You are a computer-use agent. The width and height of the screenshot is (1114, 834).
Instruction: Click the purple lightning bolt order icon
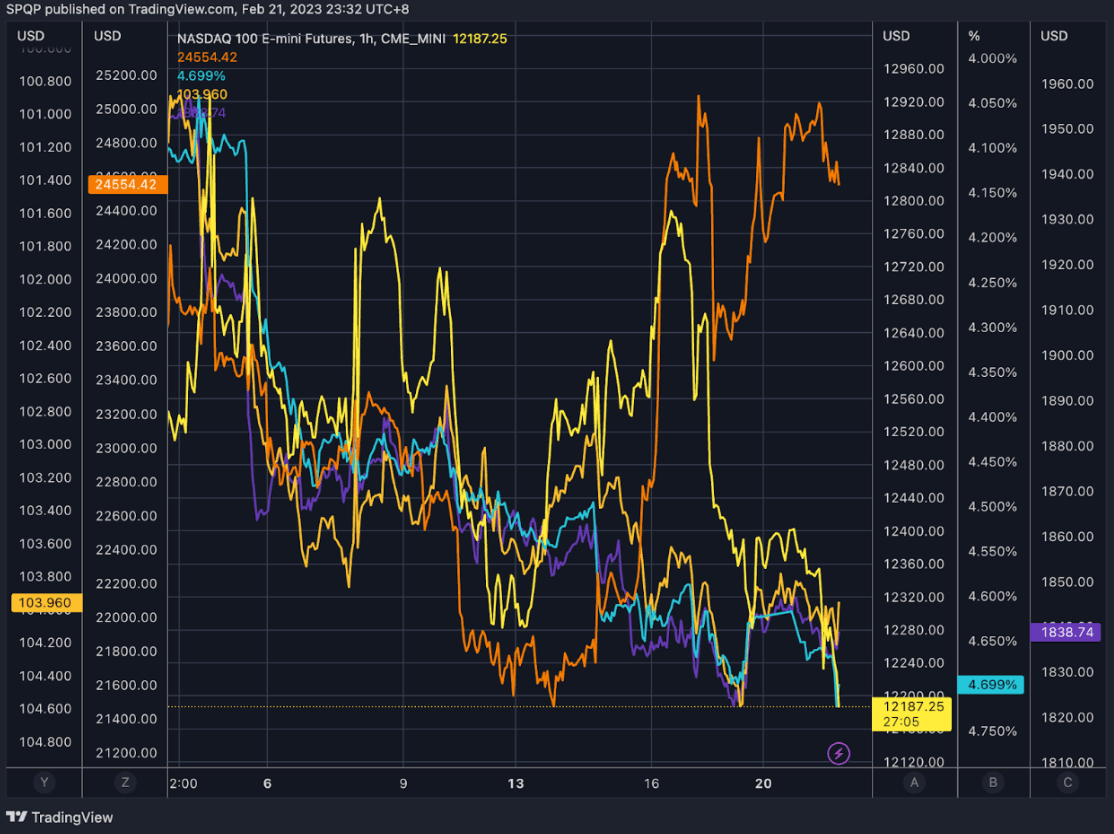pos(839,753)
